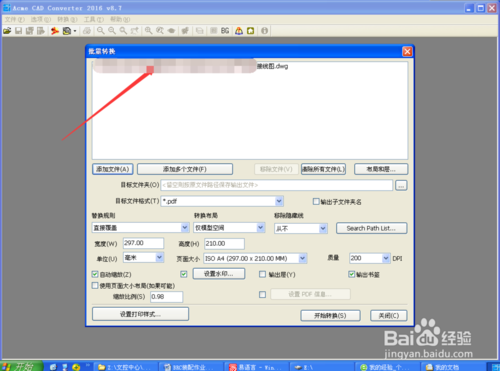
Task: Click the 开始转换(S) button
Action: pyautogui.click(x=330, y=315)
